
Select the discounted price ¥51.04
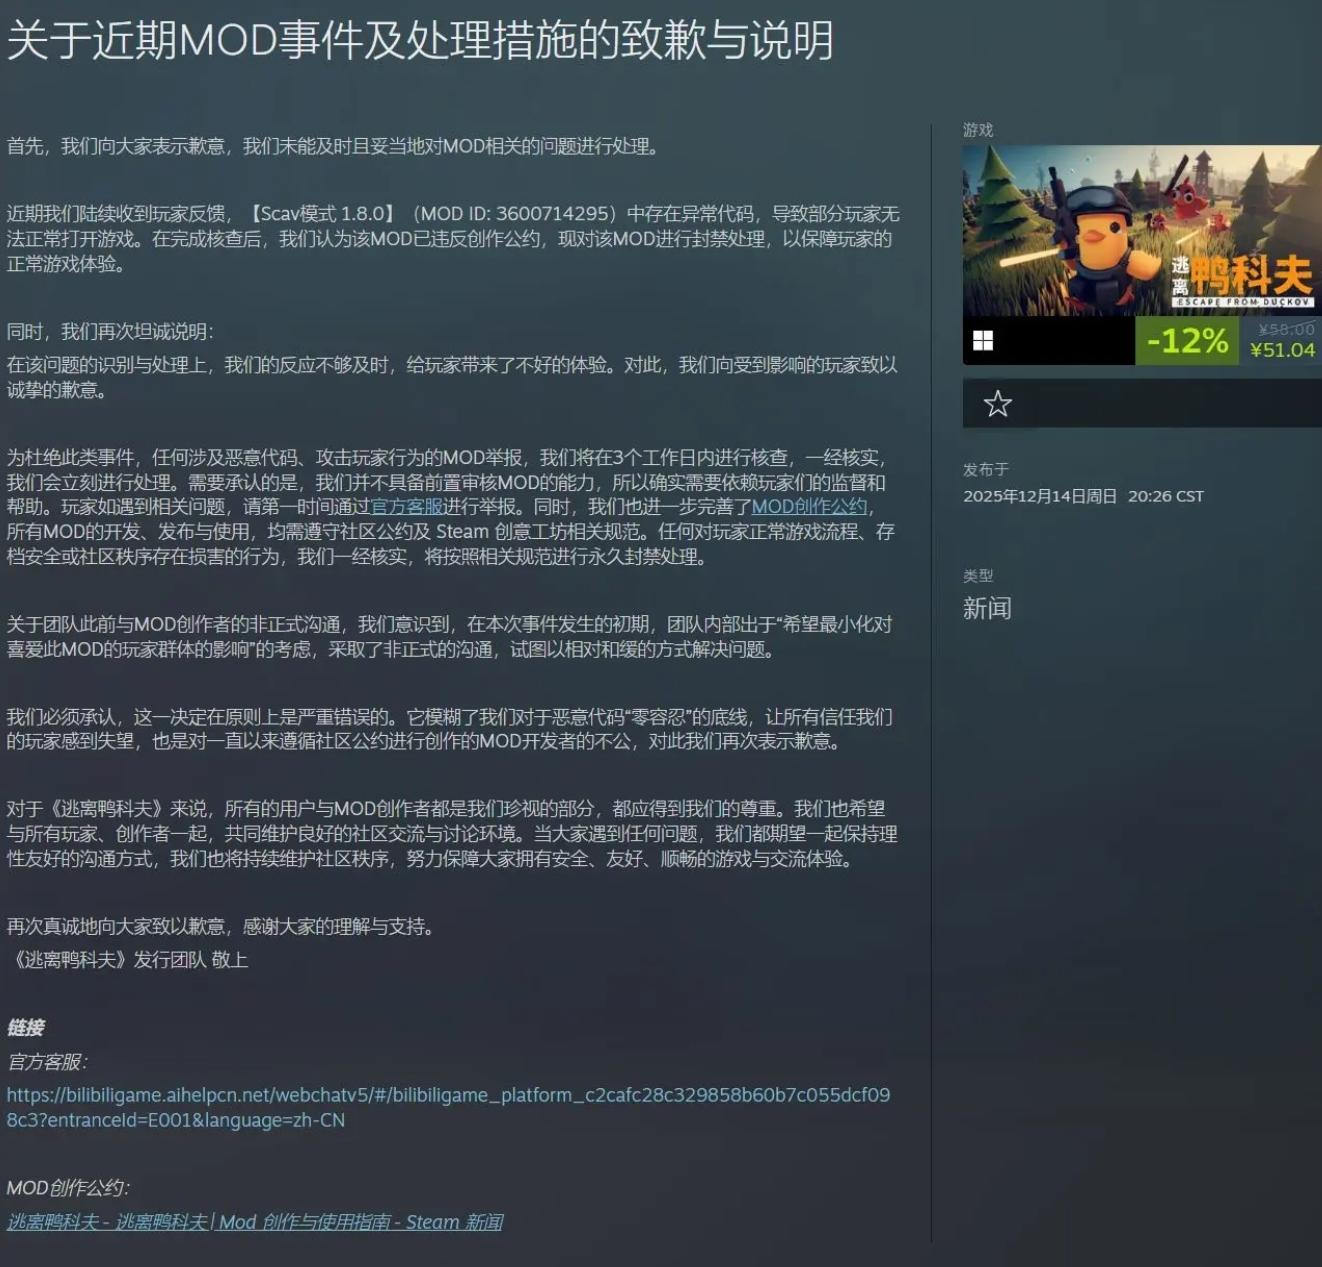[x=1282, y=350]
